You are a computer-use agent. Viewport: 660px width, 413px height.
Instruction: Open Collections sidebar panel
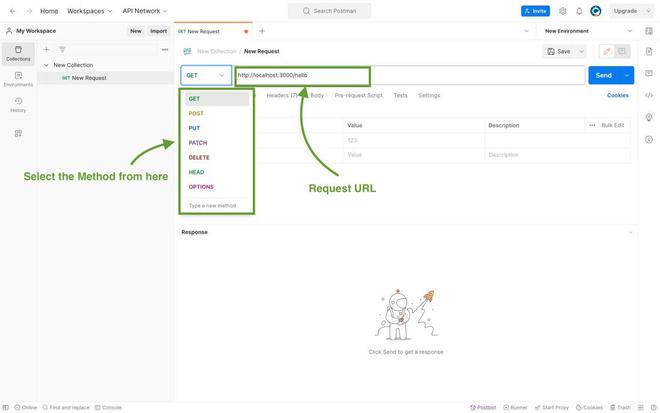tap(18, 53)
